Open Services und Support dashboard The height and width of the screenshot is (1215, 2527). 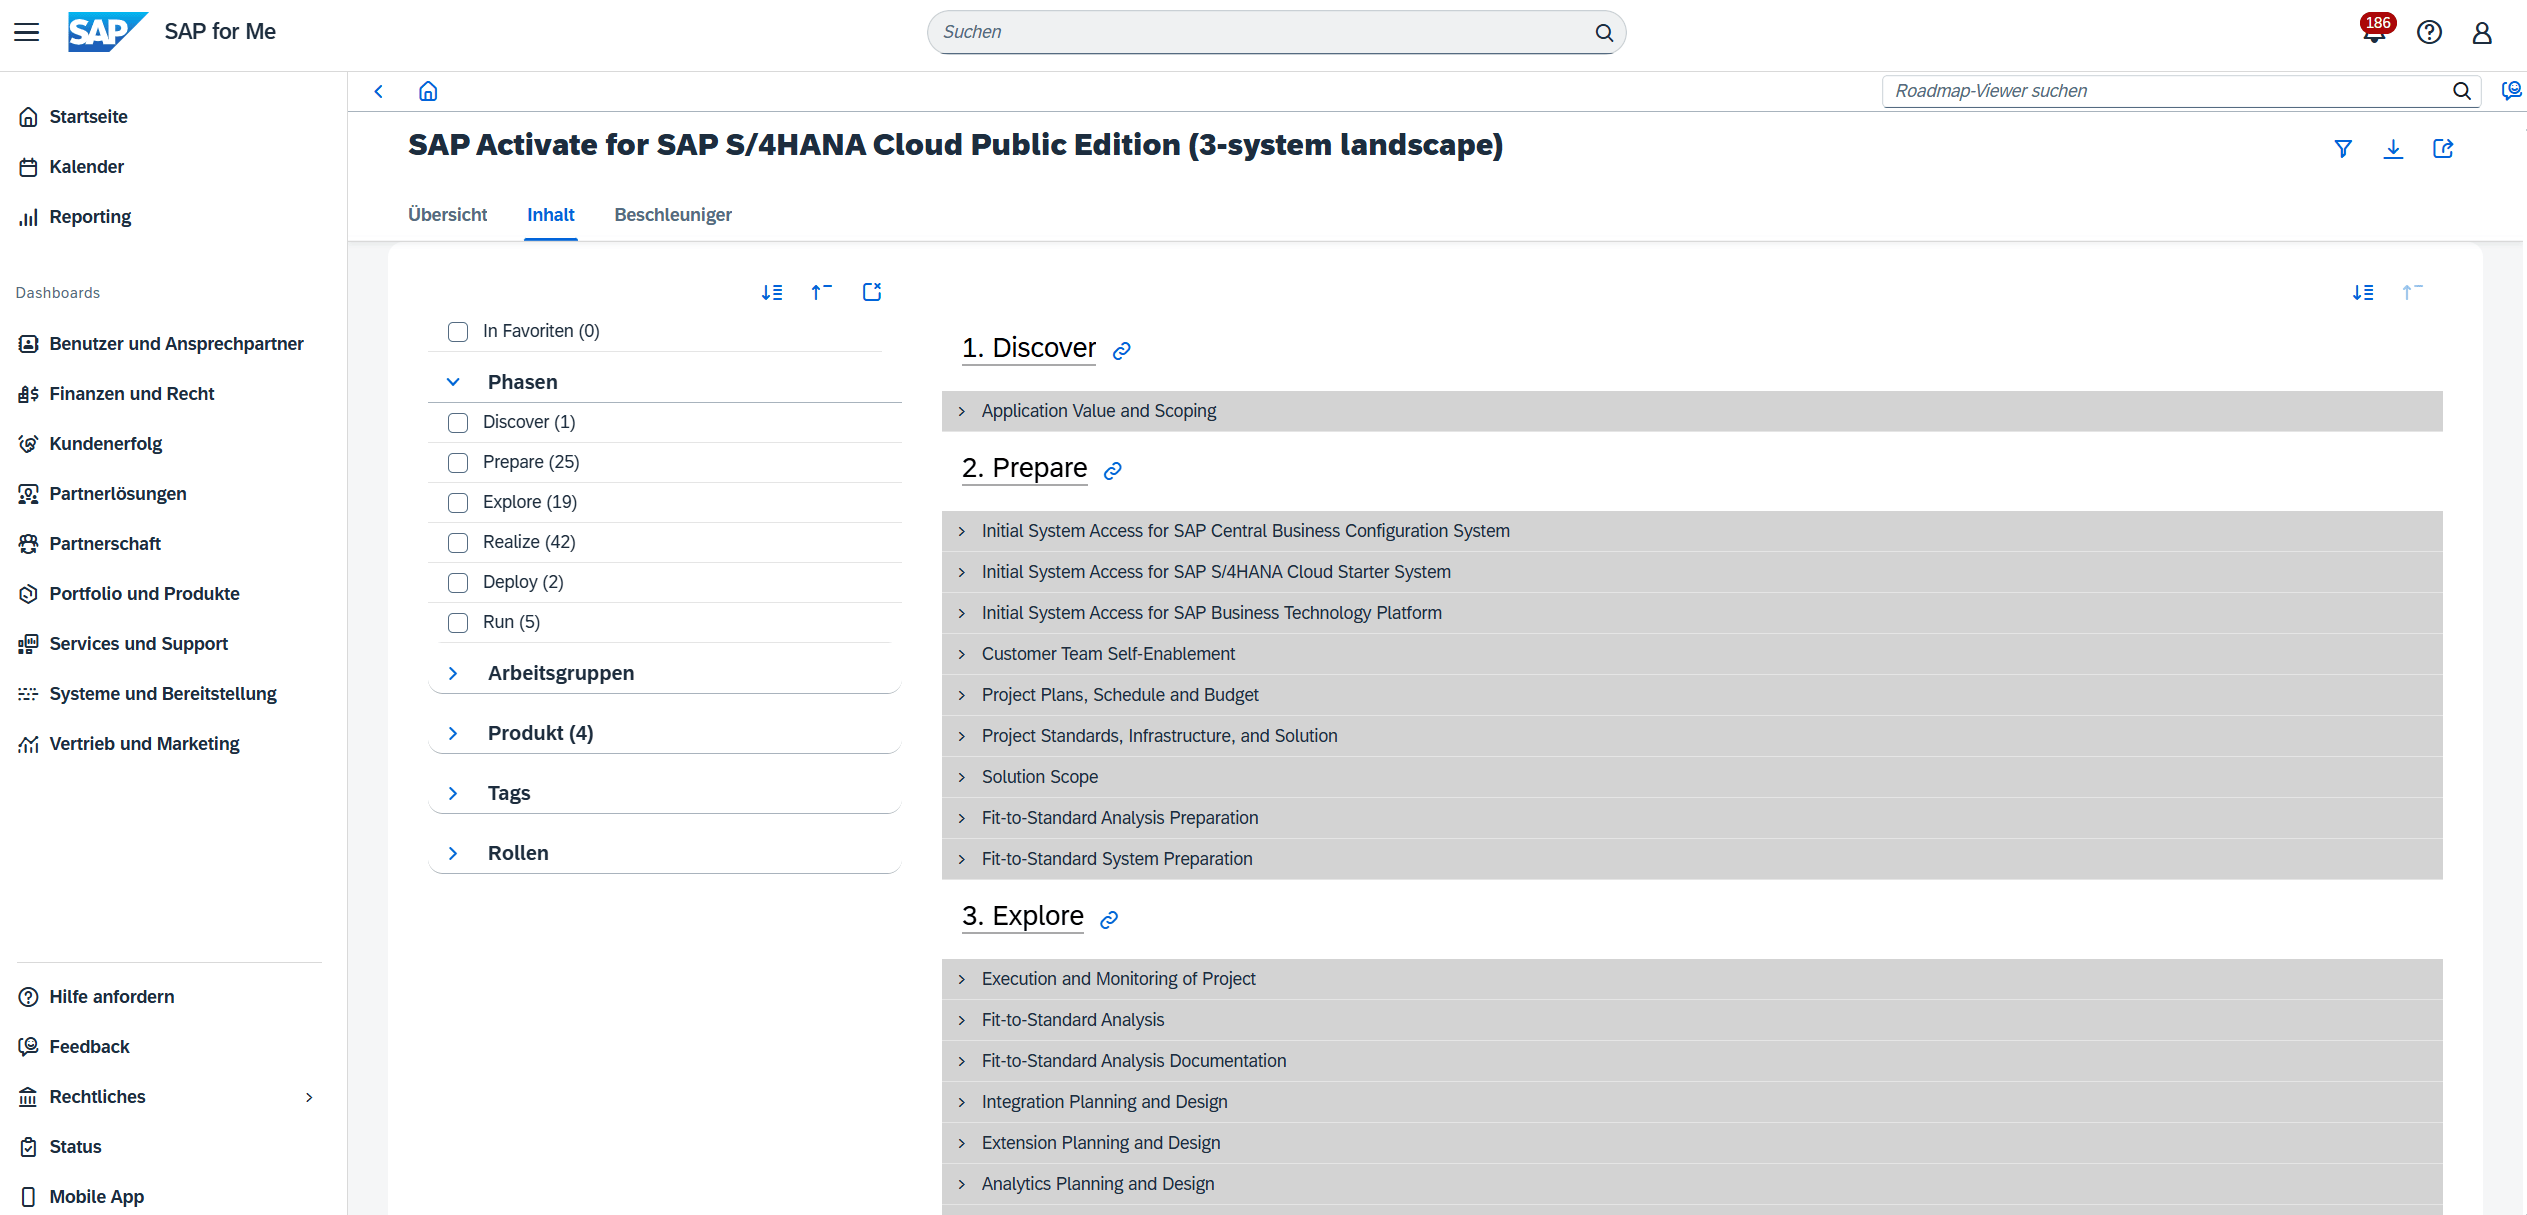tap(138, 644)
